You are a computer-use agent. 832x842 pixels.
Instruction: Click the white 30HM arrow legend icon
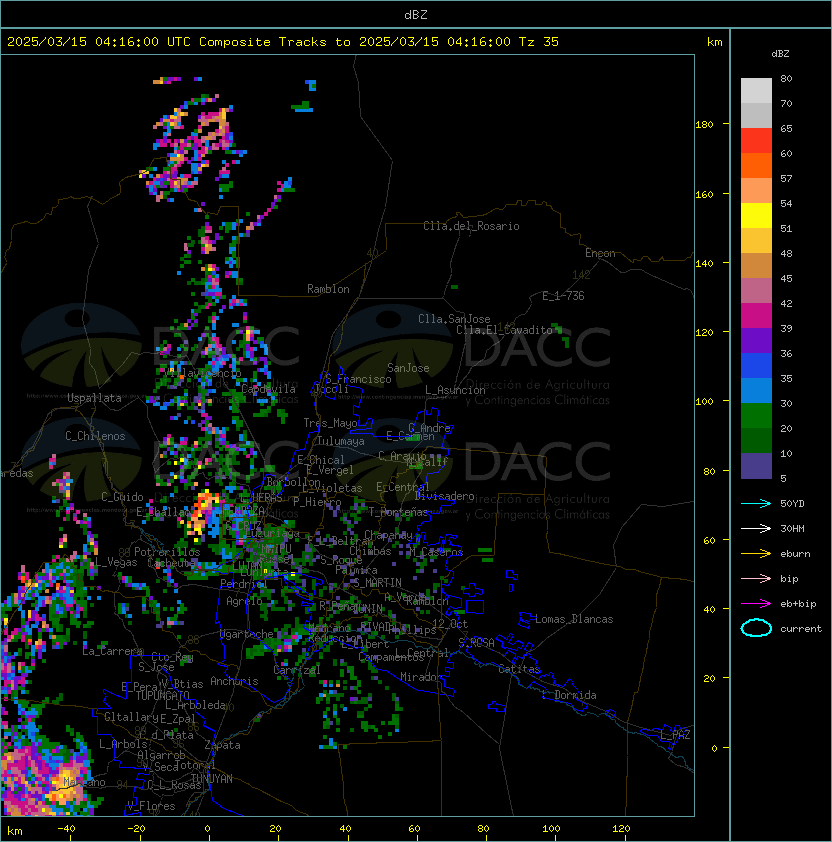click(756, 528)
